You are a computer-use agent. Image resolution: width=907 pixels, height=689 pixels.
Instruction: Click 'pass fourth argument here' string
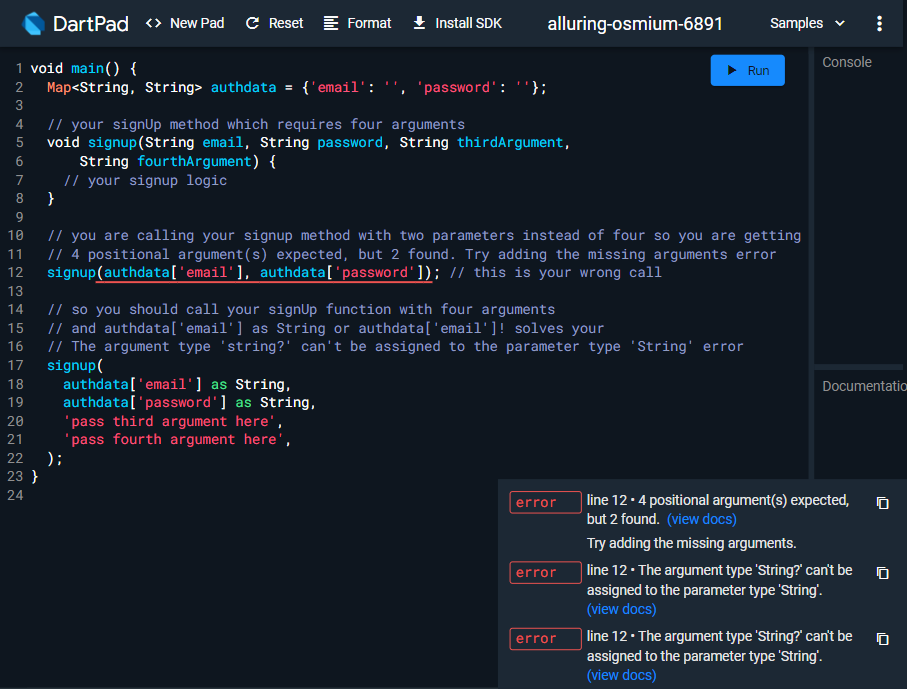coord(173,440)
